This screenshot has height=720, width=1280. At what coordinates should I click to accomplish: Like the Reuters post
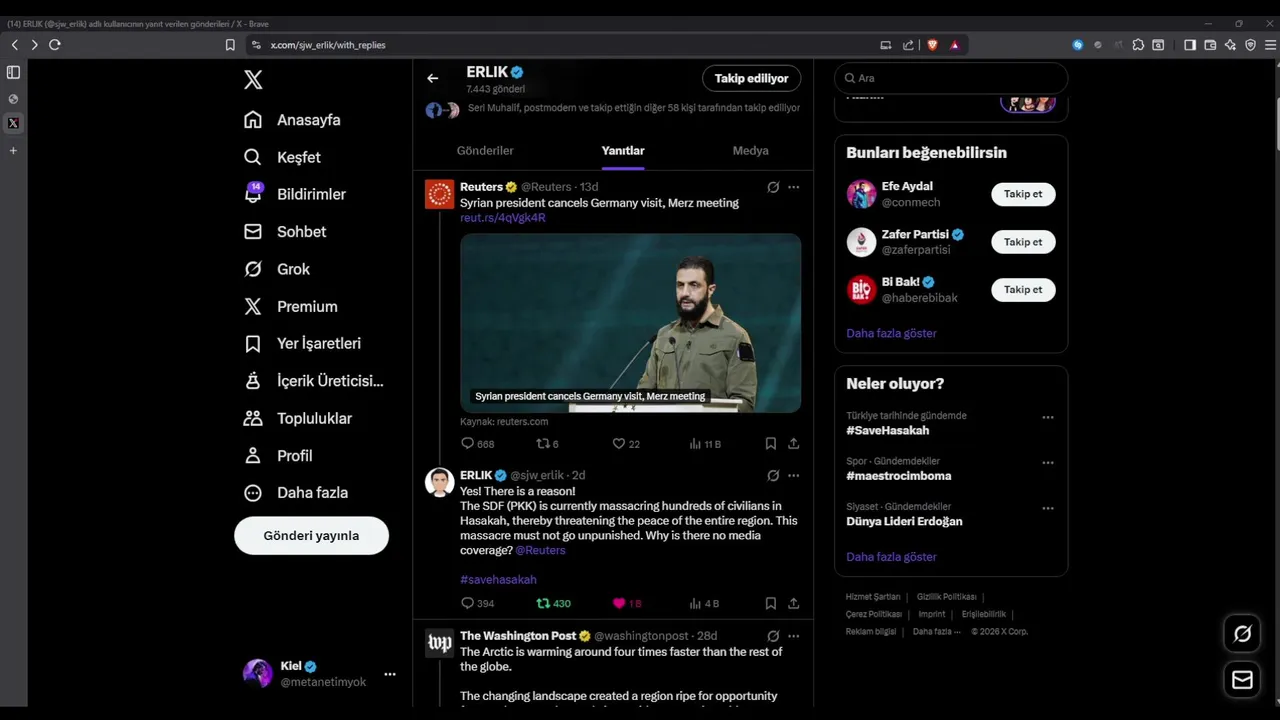(x=626, y=444)
